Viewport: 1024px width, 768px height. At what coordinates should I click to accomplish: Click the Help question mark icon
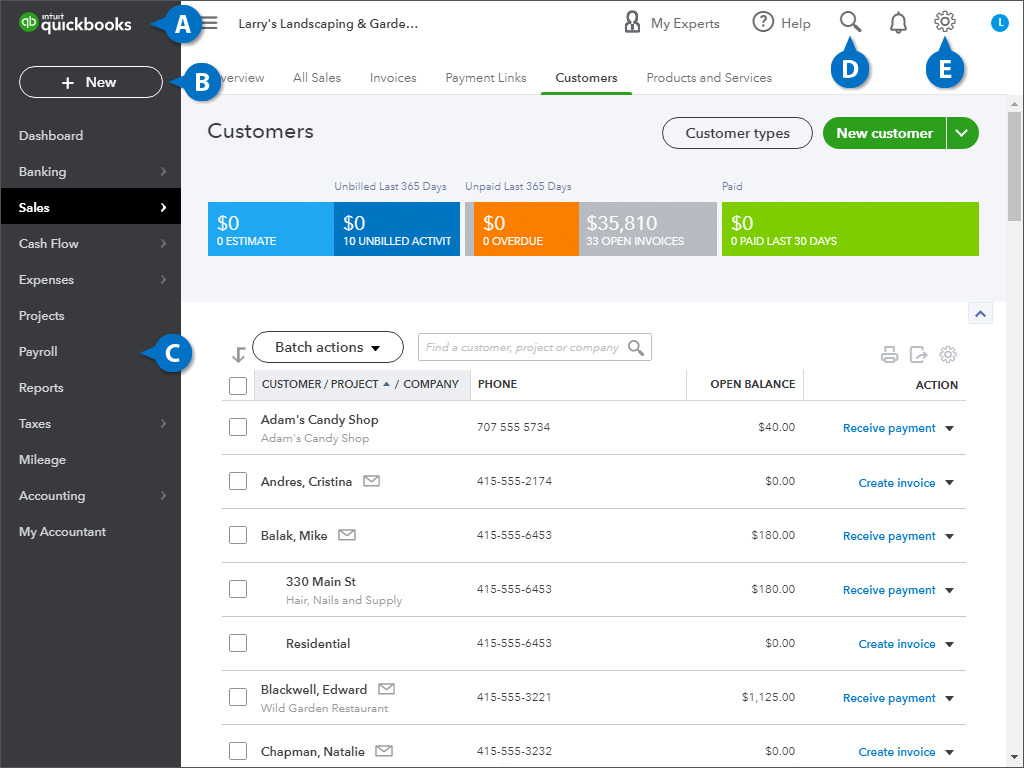point(764,22)
